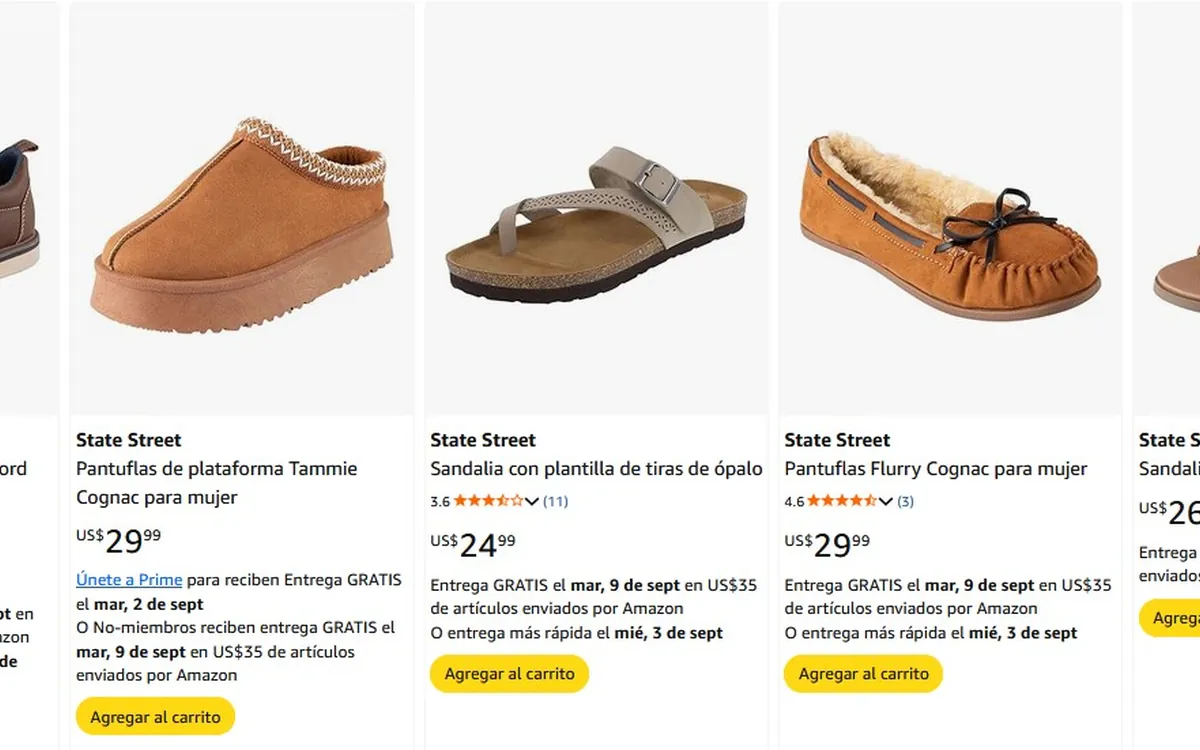
Task: Click the sandal's 3.6 star rating icons
Action: 488,501
